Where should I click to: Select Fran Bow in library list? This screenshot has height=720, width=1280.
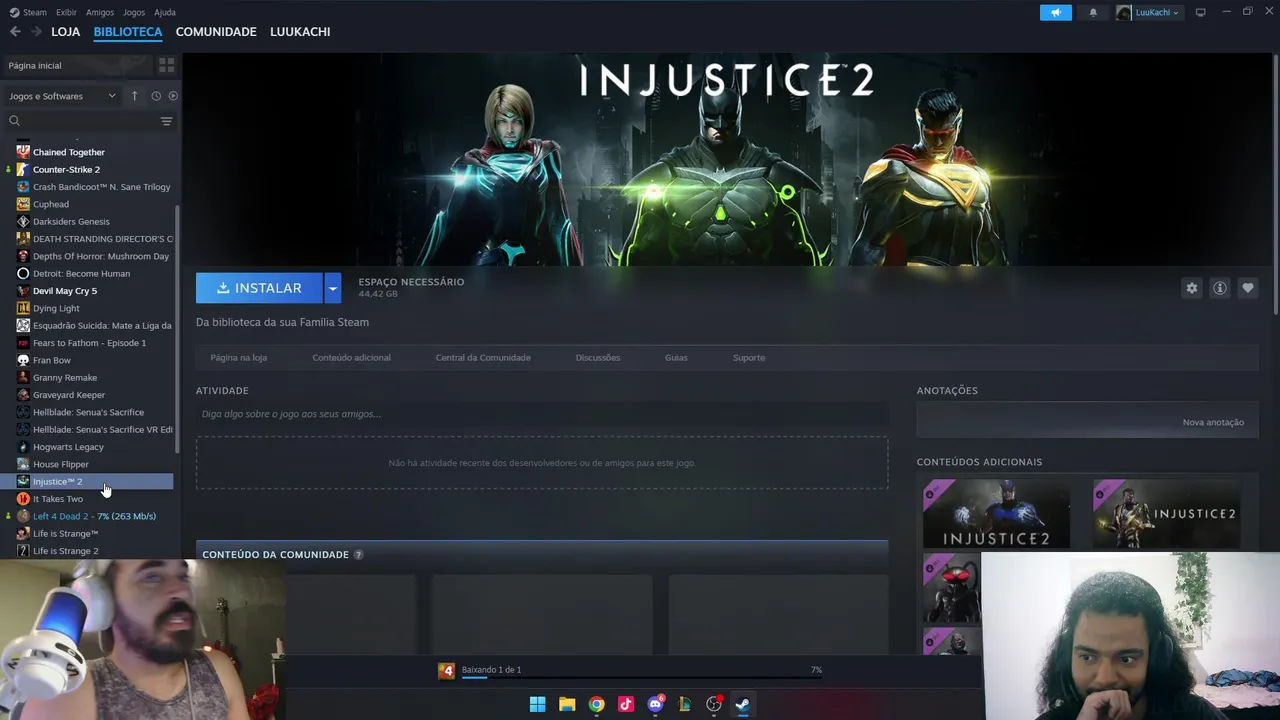pos(52,360)
